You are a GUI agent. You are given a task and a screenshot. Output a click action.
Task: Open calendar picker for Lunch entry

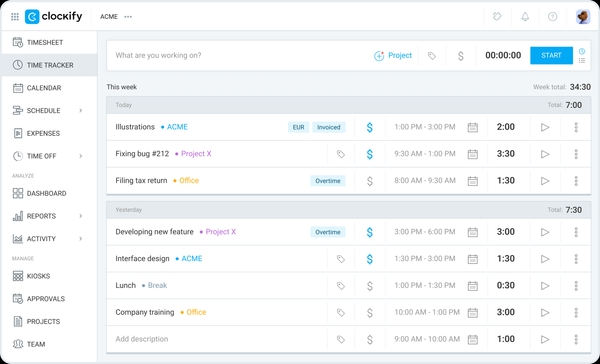473,286
